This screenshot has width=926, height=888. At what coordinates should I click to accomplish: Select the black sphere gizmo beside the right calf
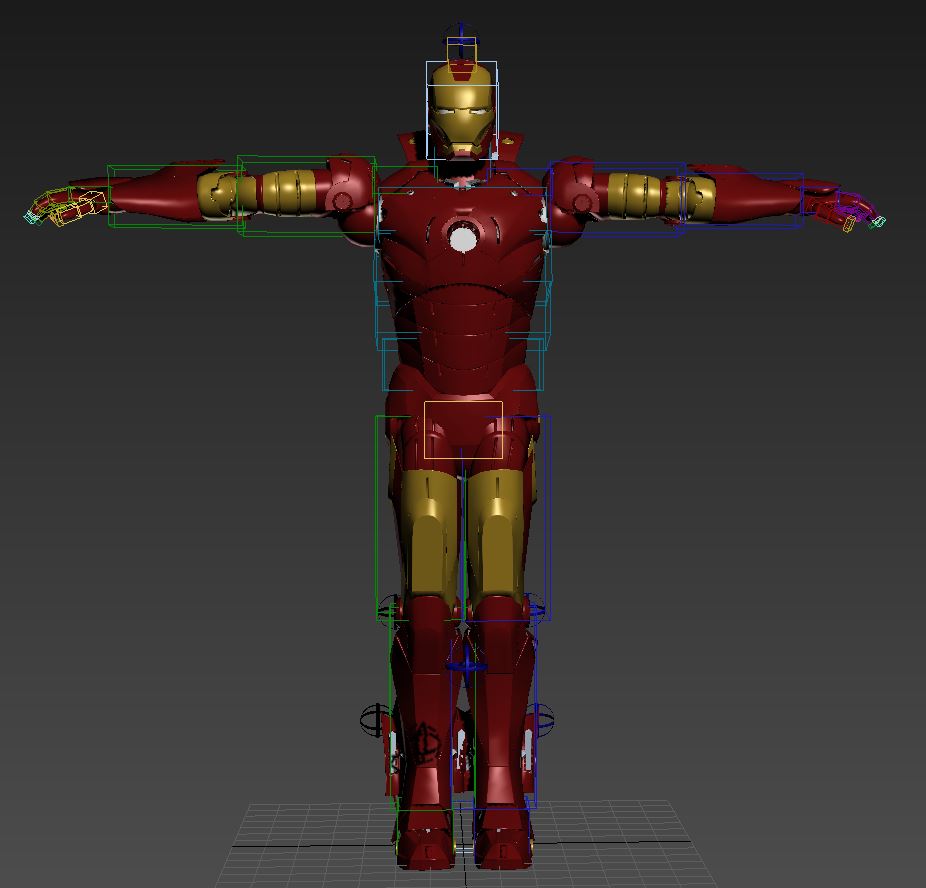coord(543,718)
